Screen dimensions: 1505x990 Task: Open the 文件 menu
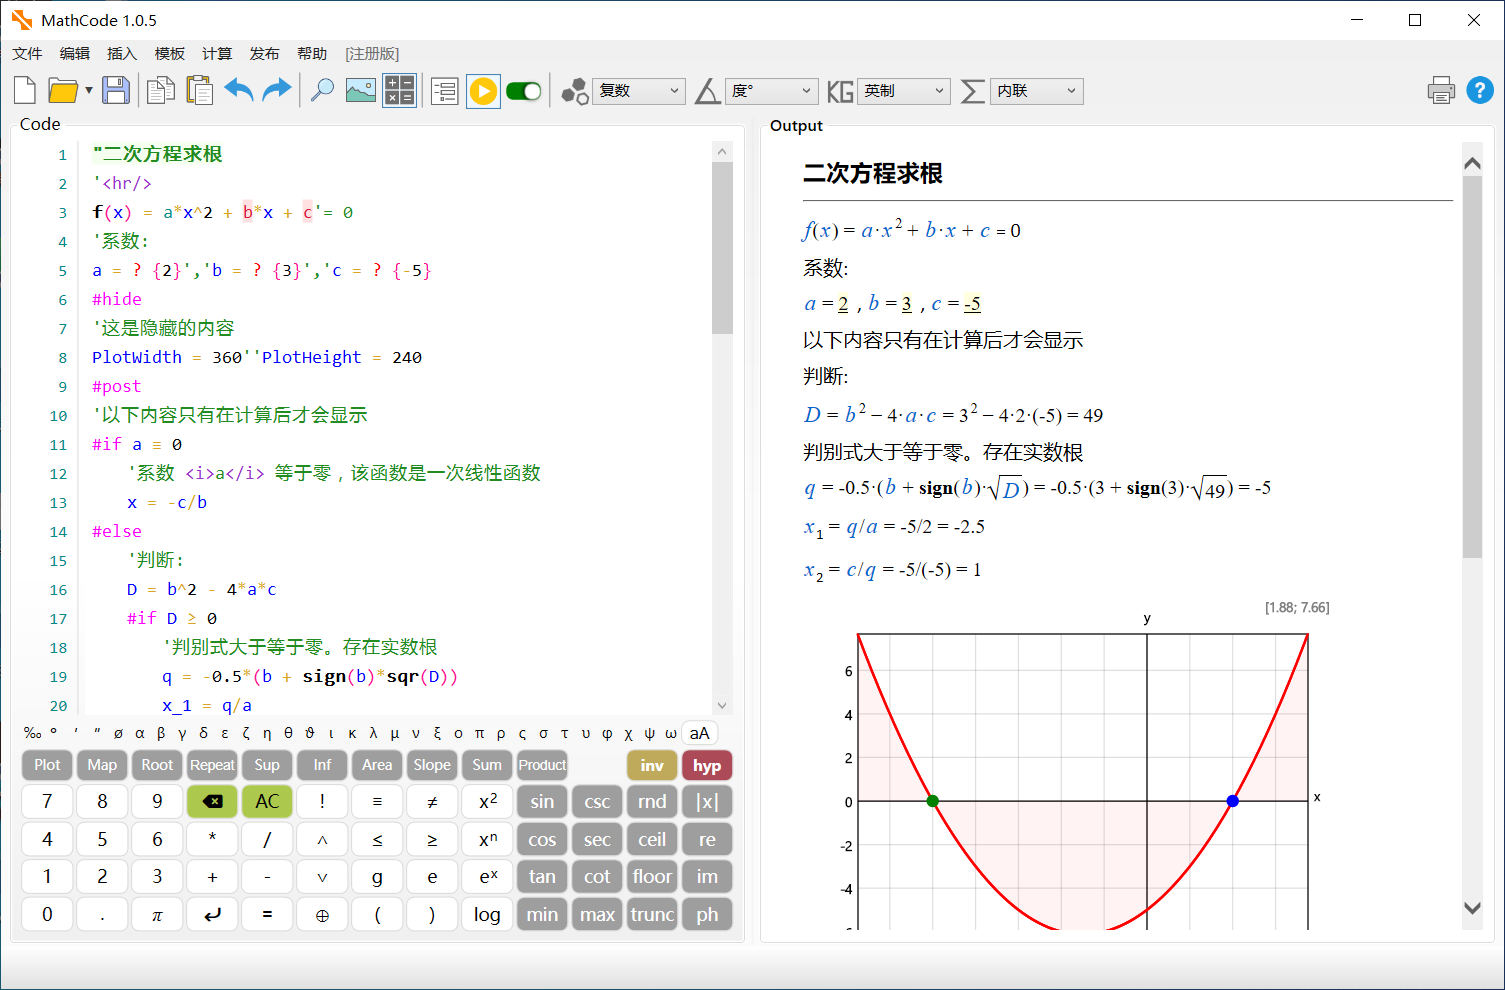click(x=27, y=53)
